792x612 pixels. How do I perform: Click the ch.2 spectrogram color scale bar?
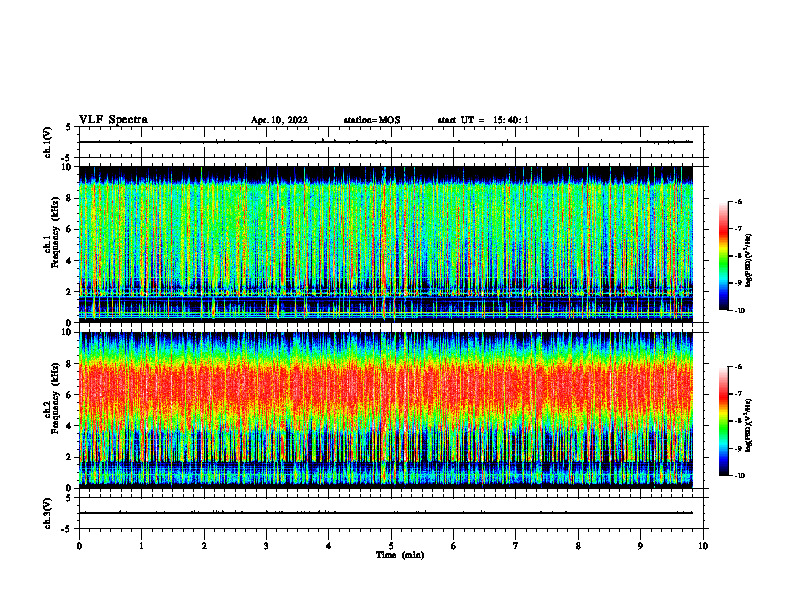pyautogui.click(x=723, y=421)
